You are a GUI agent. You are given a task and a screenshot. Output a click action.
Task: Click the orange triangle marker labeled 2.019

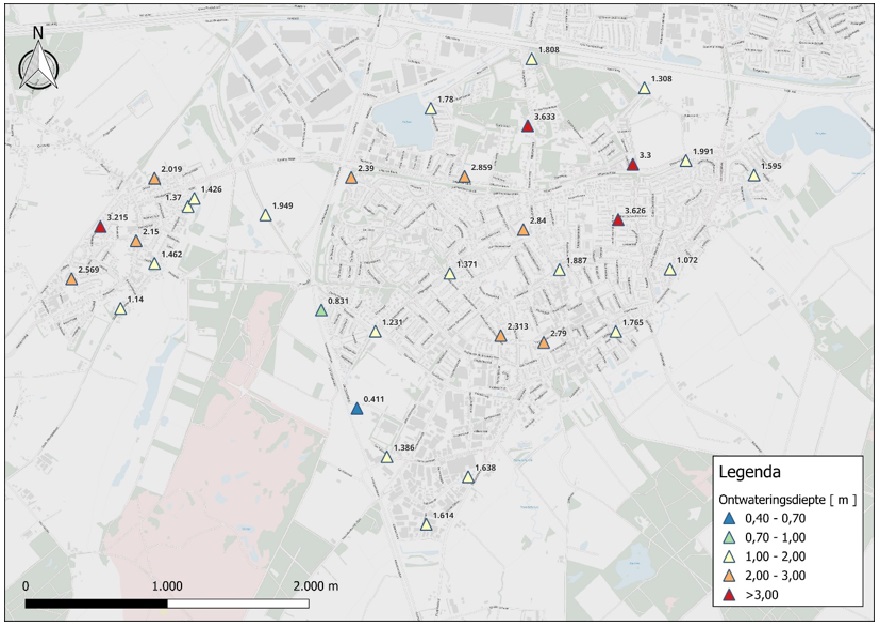coord(155,178)
